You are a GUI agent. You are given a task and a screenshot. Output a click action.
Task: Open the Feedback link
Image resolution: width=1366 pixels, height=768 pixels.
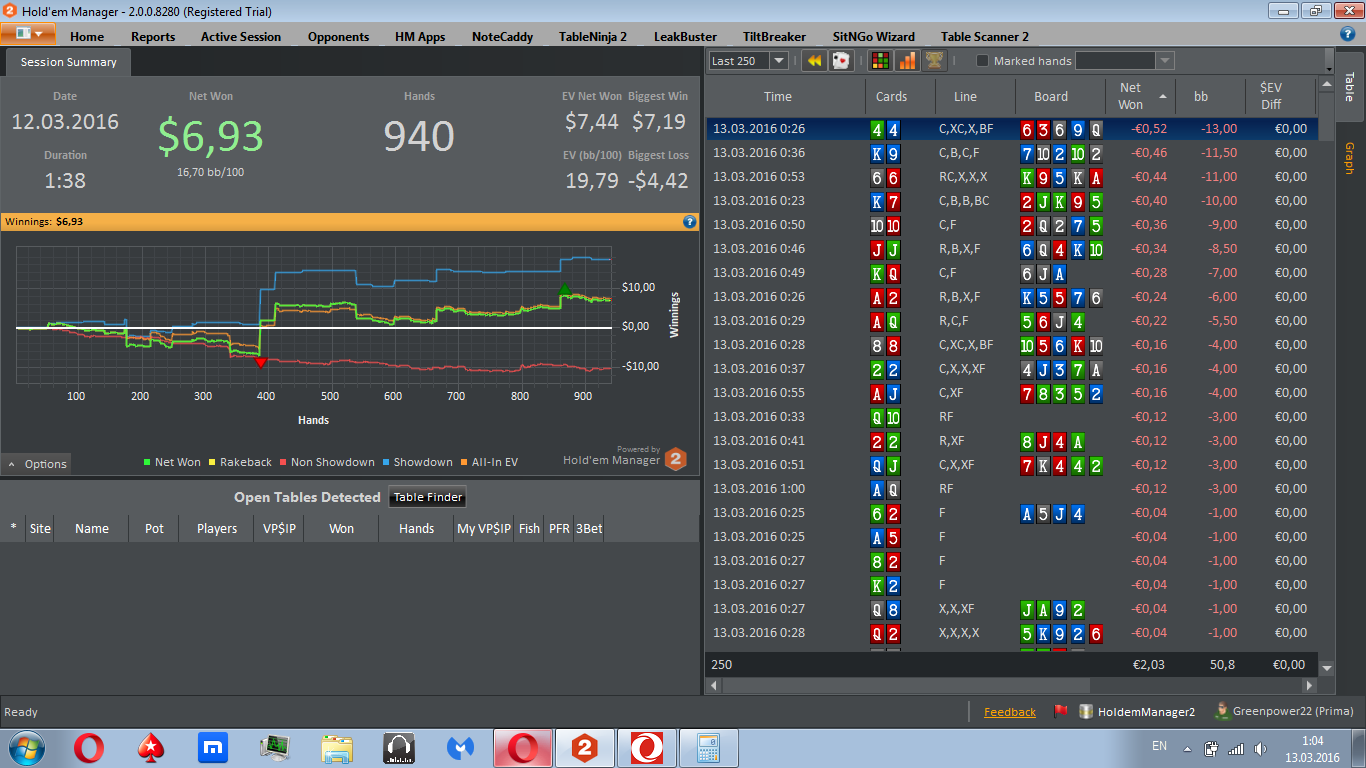point(1010,712)
